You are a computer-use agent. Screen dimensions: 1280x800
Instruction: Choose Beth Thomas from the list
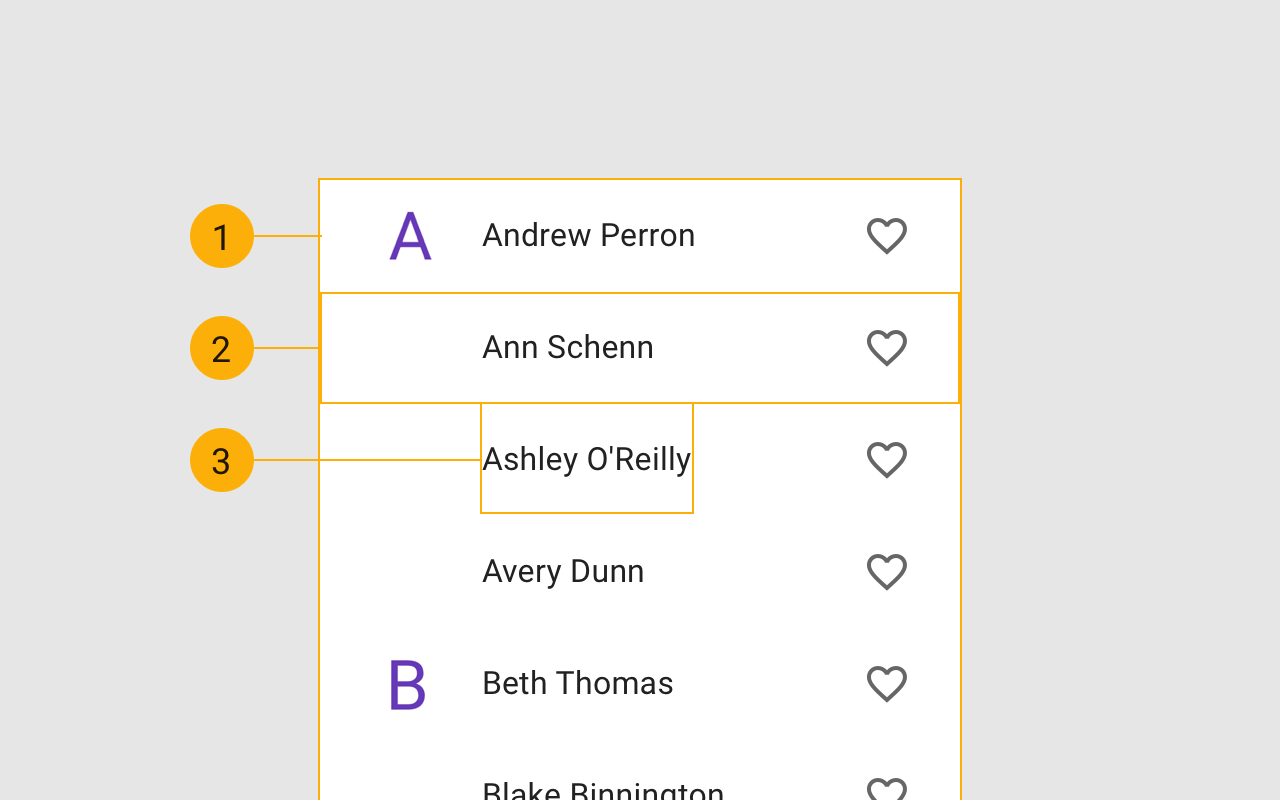coord(577,684)
